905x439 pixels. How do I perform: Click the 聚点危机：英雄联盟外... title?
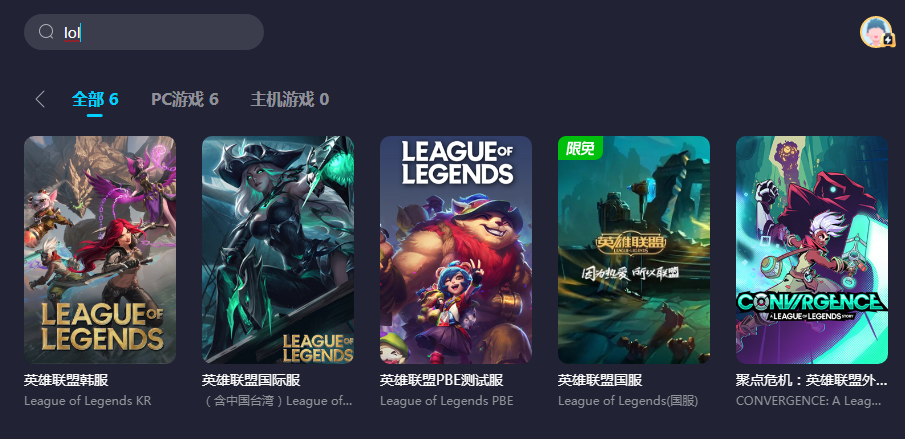coord(811,381)
